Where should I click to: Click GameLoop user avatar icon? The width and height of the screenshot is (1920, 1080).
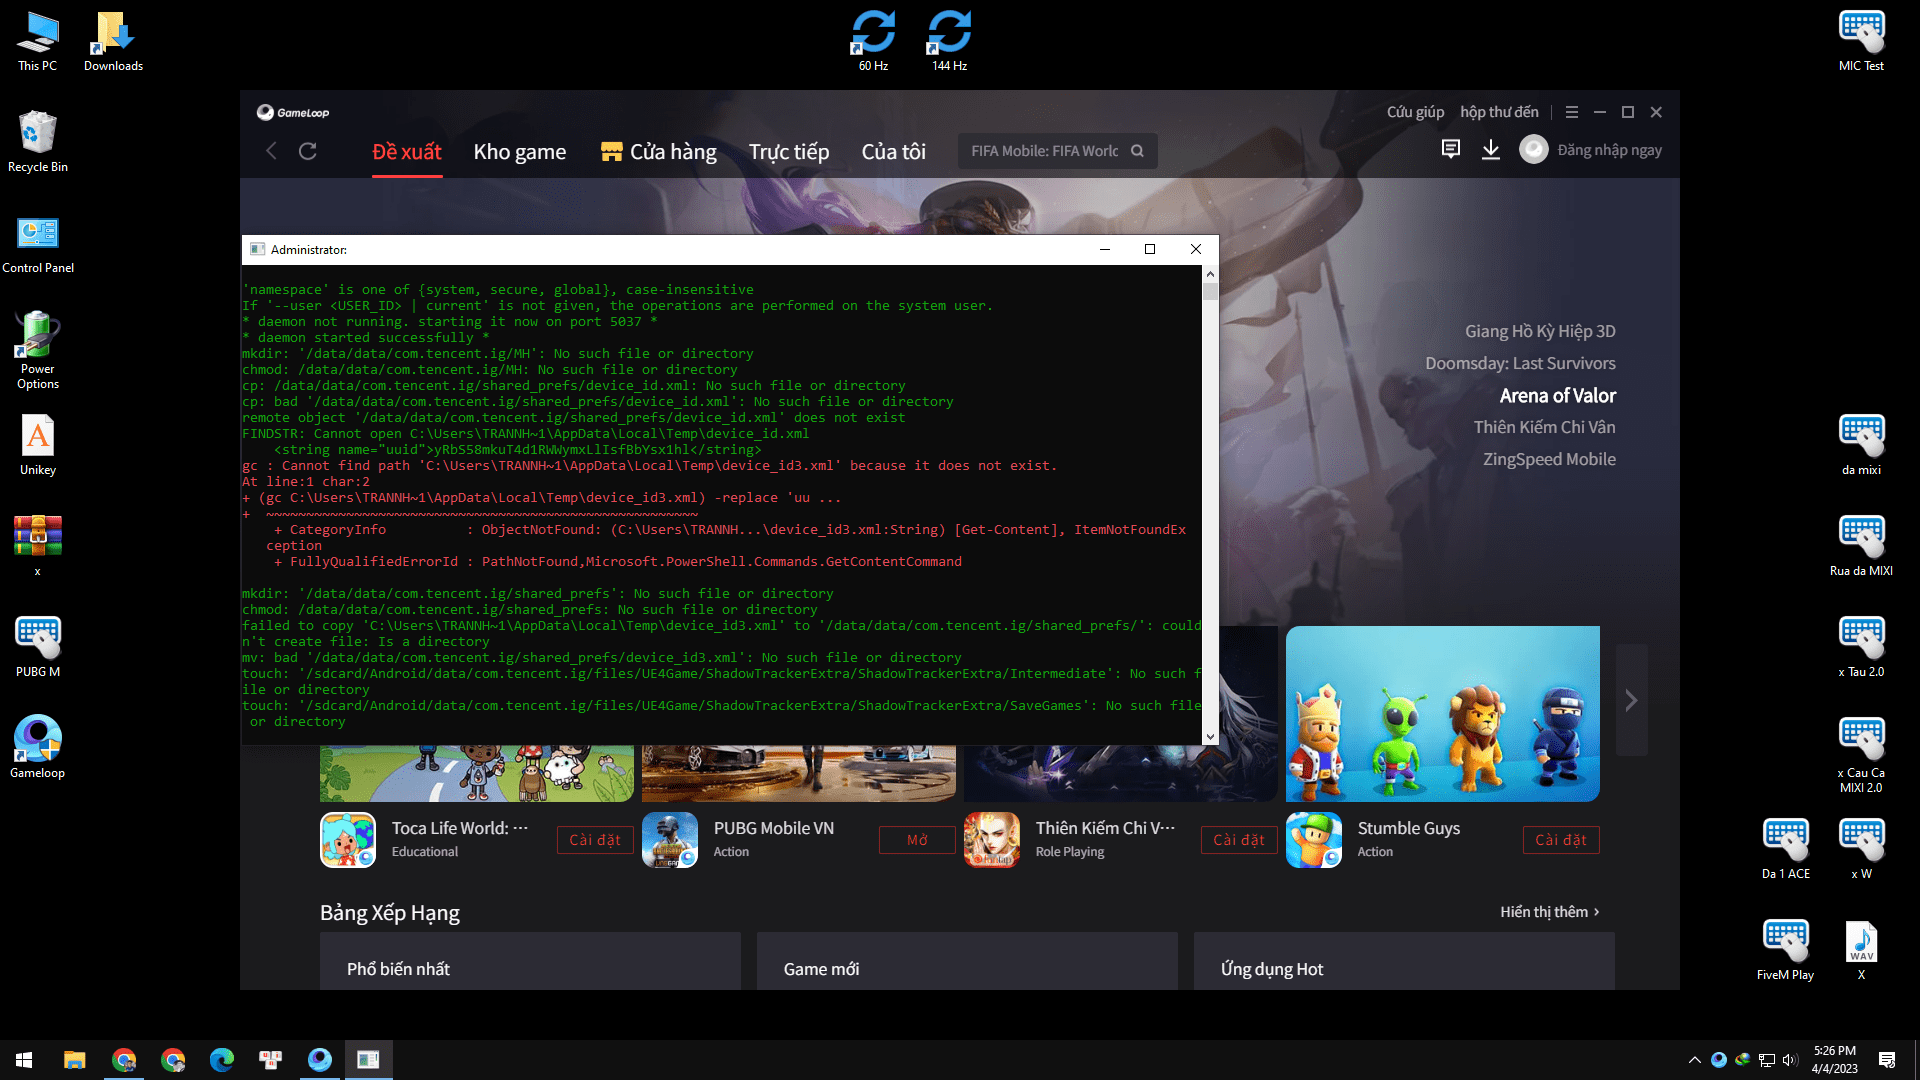1534,150
